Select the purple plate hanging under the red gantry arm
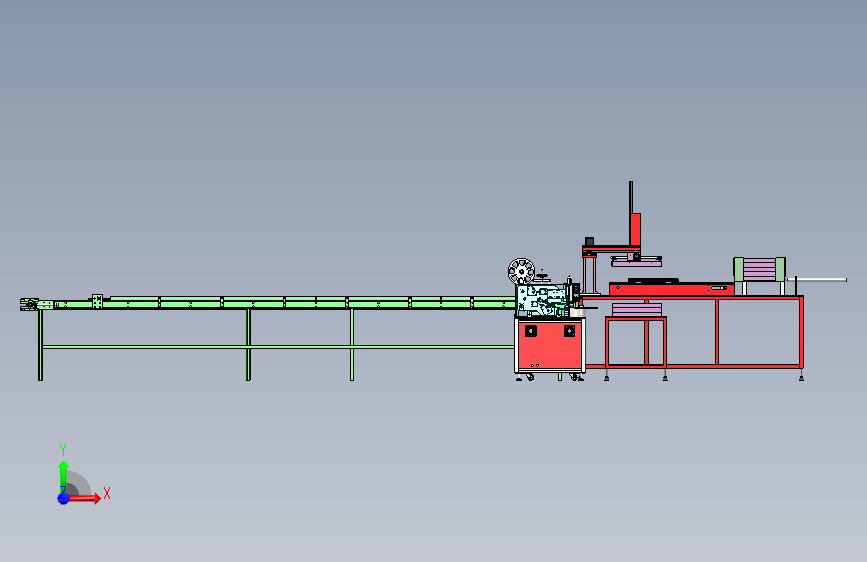 point(636,264)
